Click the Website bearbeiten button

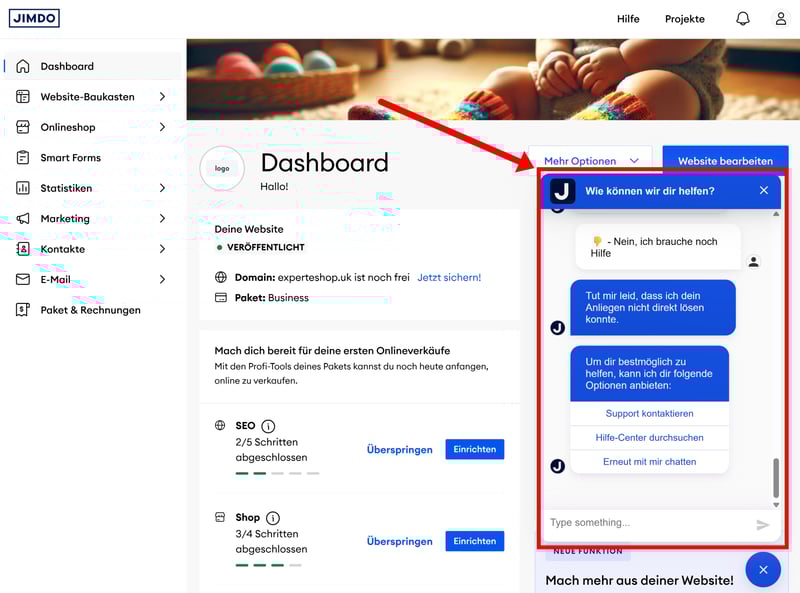click(725, 161)
